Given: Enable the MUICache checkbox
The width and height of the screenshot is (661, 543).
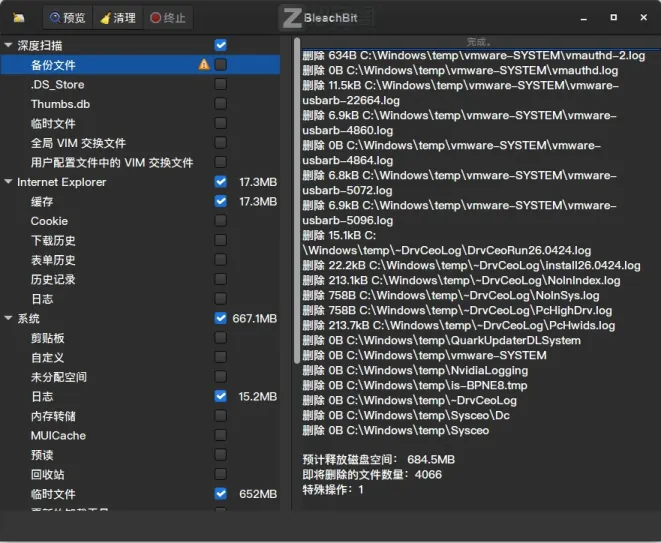Looking at the screenshot, I should pos(220,435).
